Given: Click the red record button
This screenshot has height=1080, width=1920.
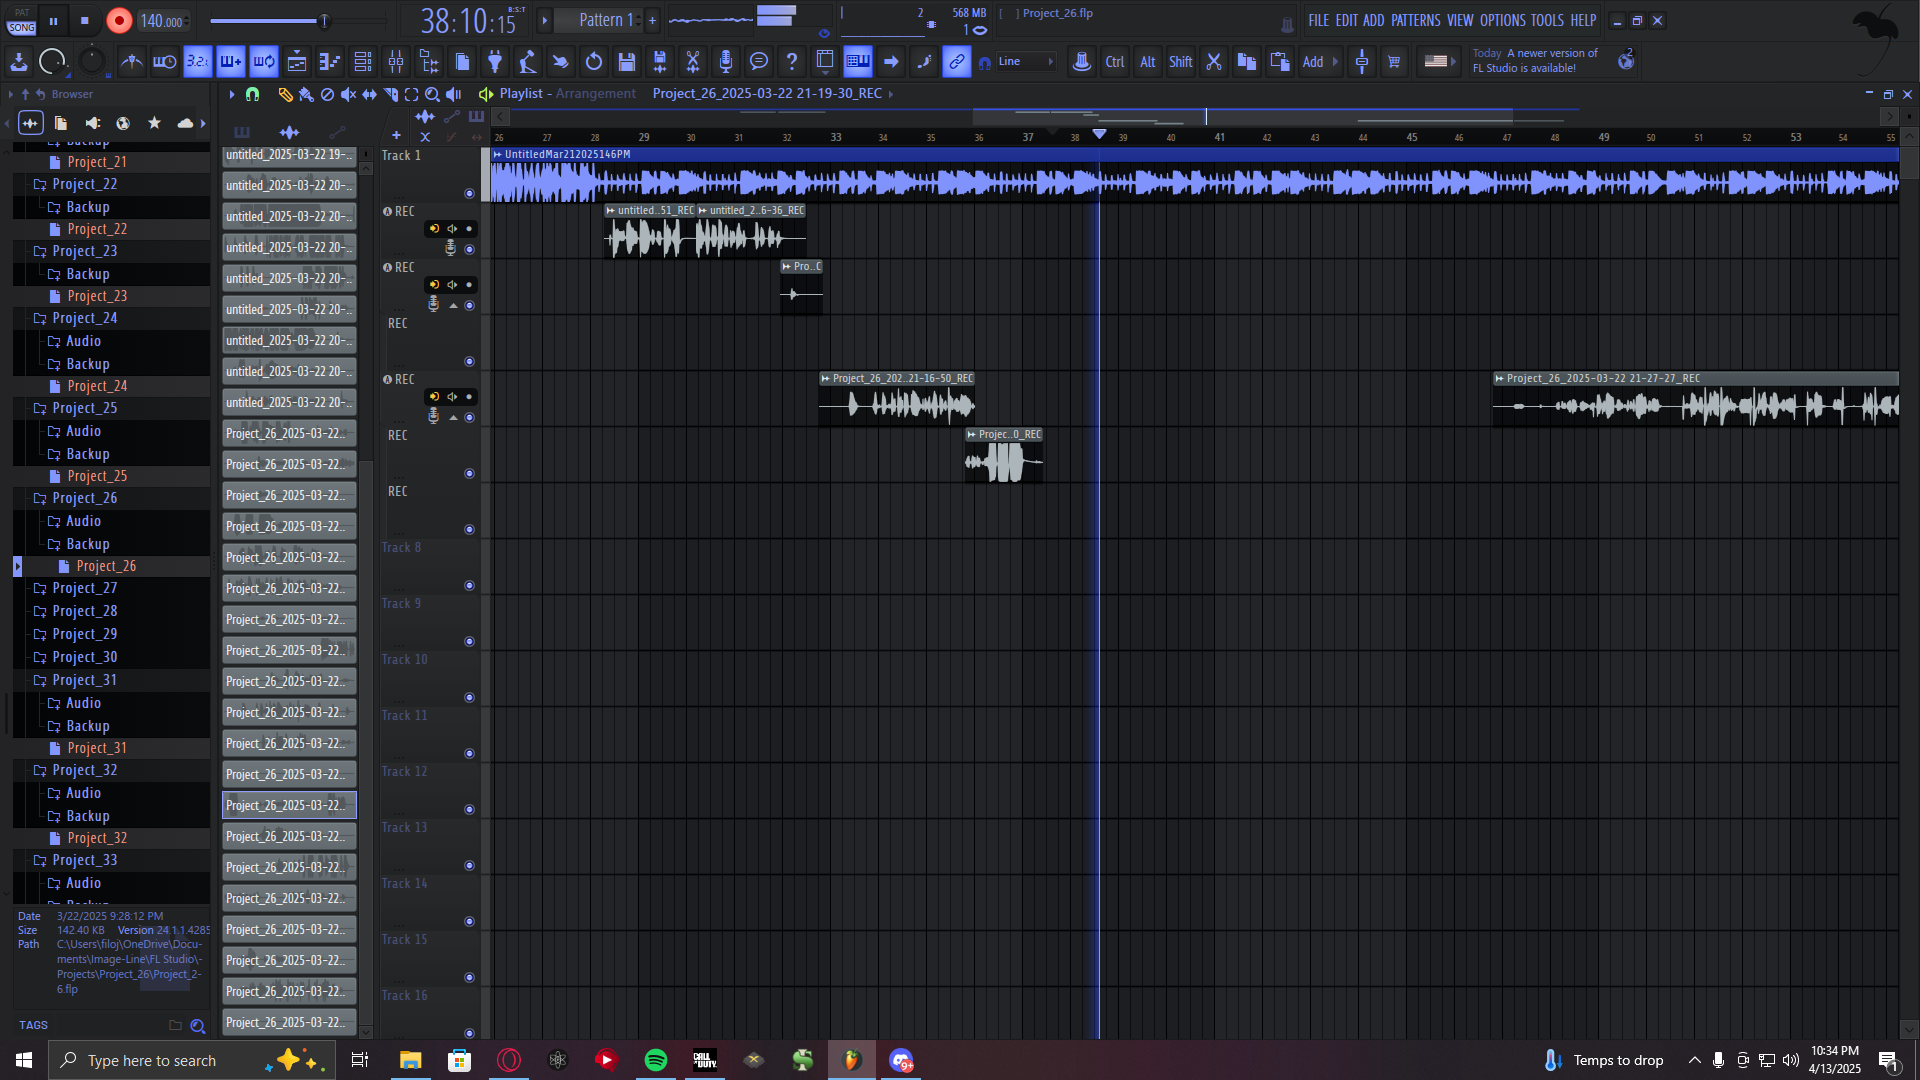Looking at the screenshot, I should [119, 21].
